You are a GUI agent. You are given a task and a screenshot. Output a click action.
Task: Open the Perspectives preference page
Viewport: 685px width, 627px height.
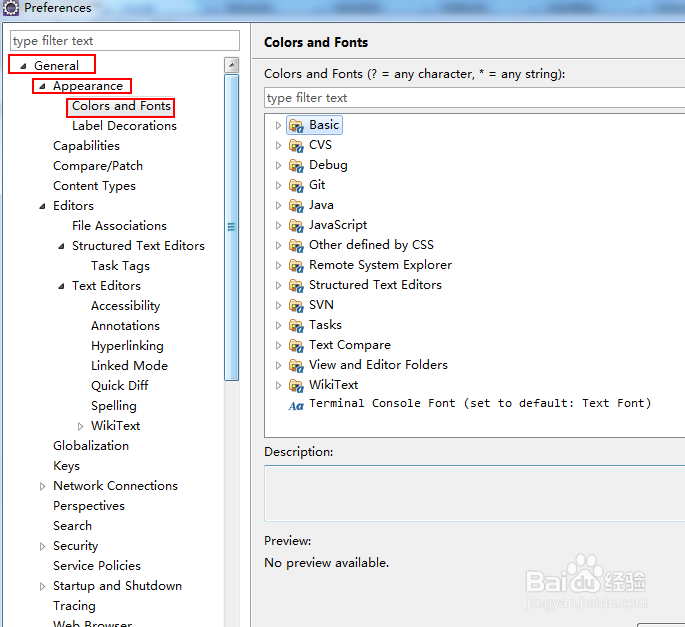(89, 506)
